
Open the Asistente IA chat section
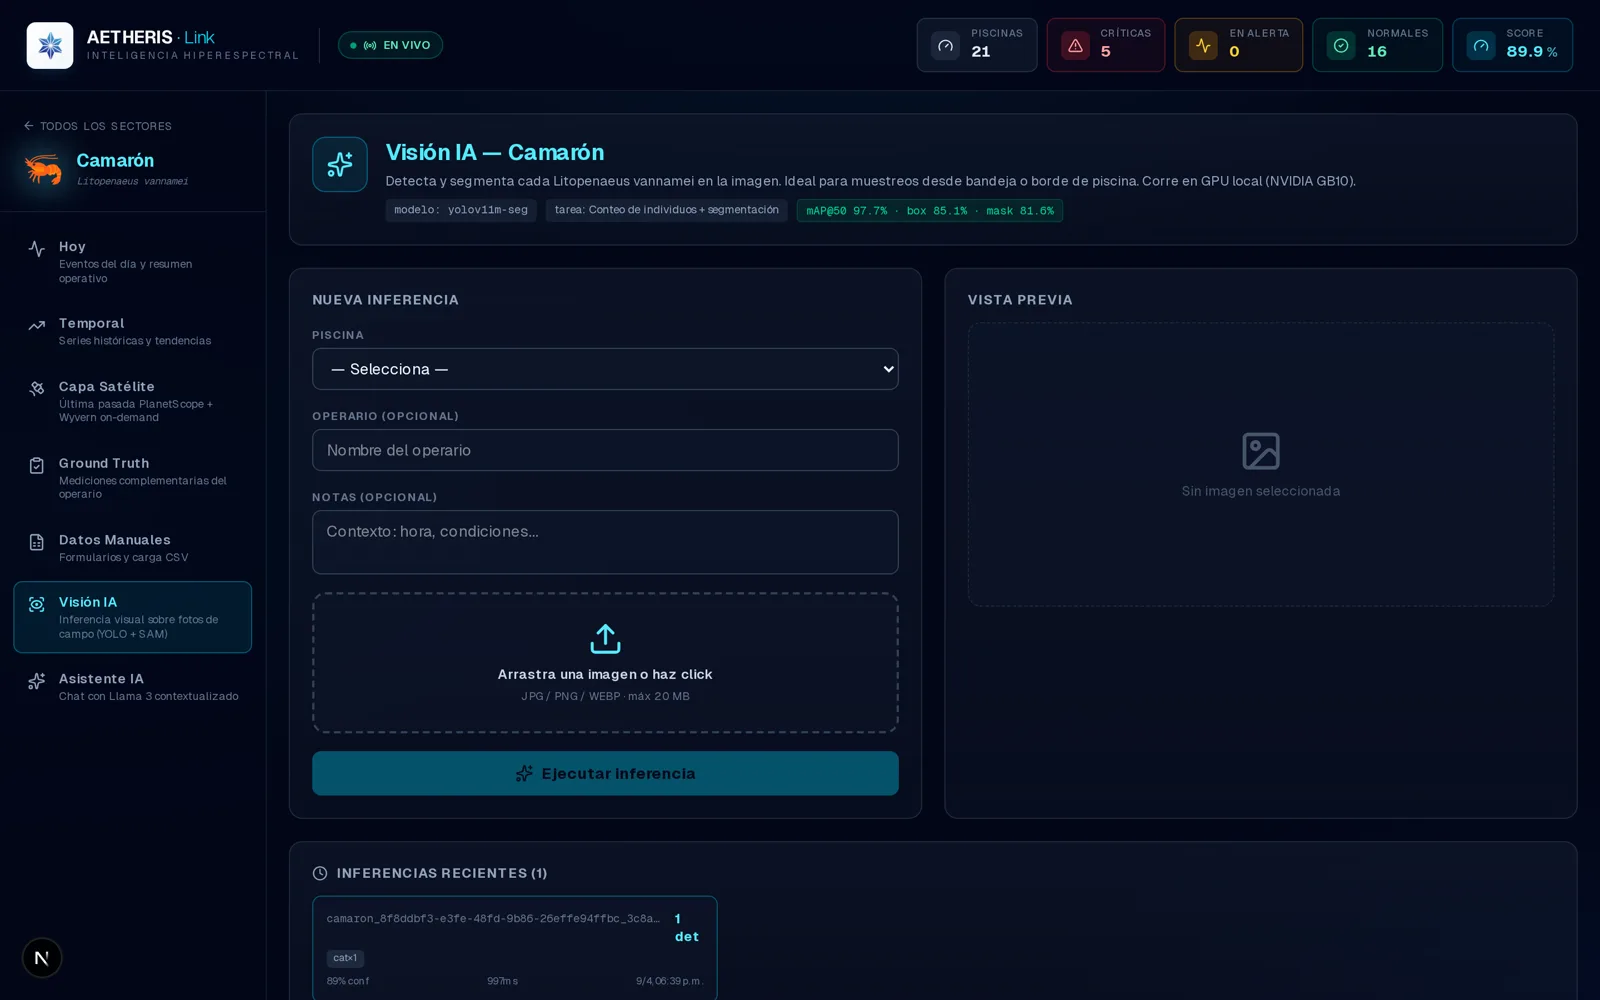click(133, 687)
